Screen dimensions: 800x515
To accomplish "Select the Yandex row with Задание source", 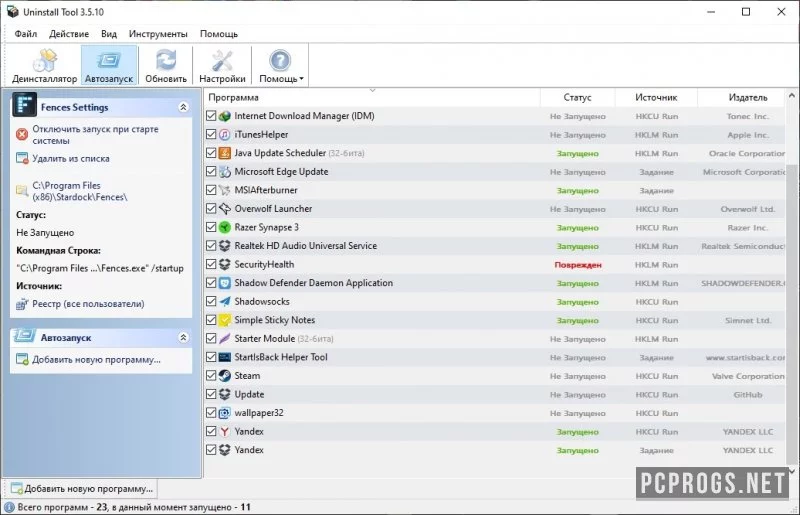I will click(x=495, y=450).
